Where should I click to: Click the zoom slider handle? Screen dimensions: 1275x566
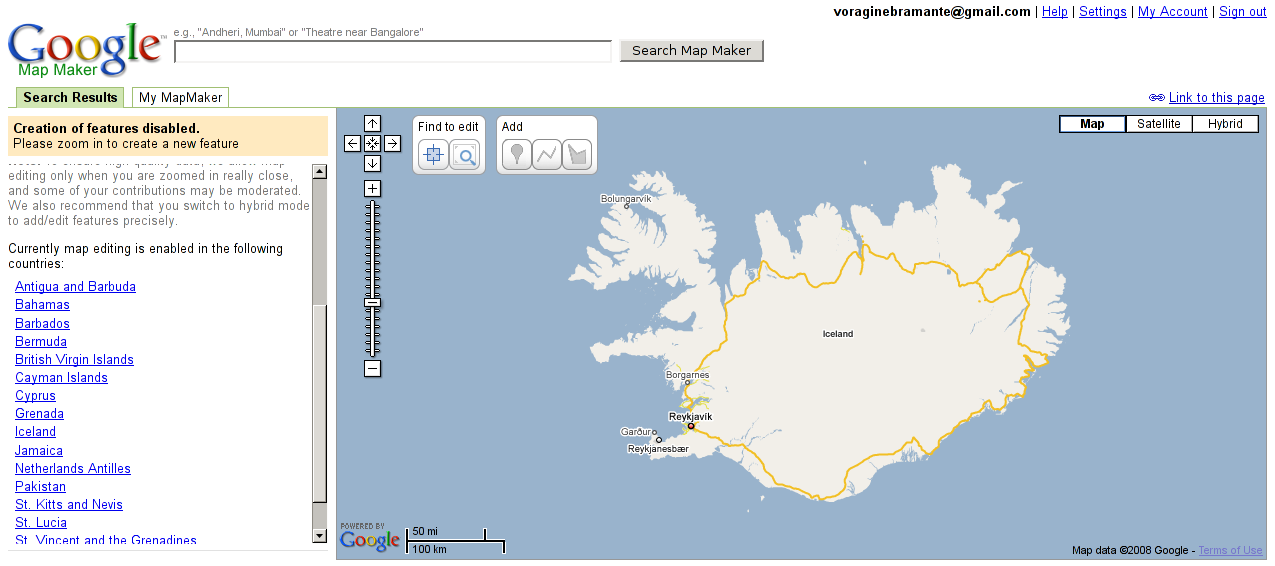(x=372, y=302)
